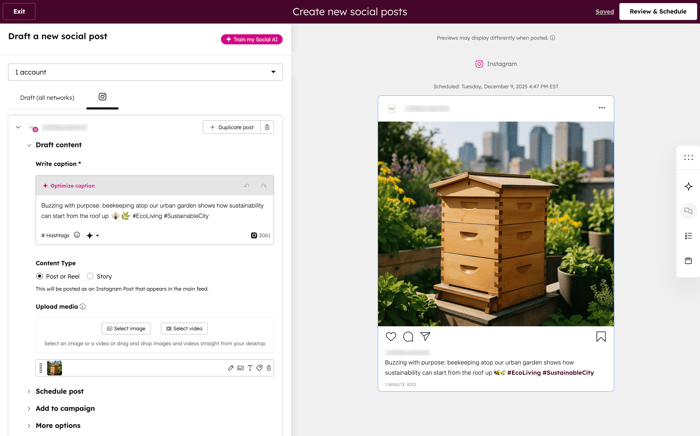700x436 pixels.
Task: Click the text T icon on media row
Action: (x=250, y=368)
